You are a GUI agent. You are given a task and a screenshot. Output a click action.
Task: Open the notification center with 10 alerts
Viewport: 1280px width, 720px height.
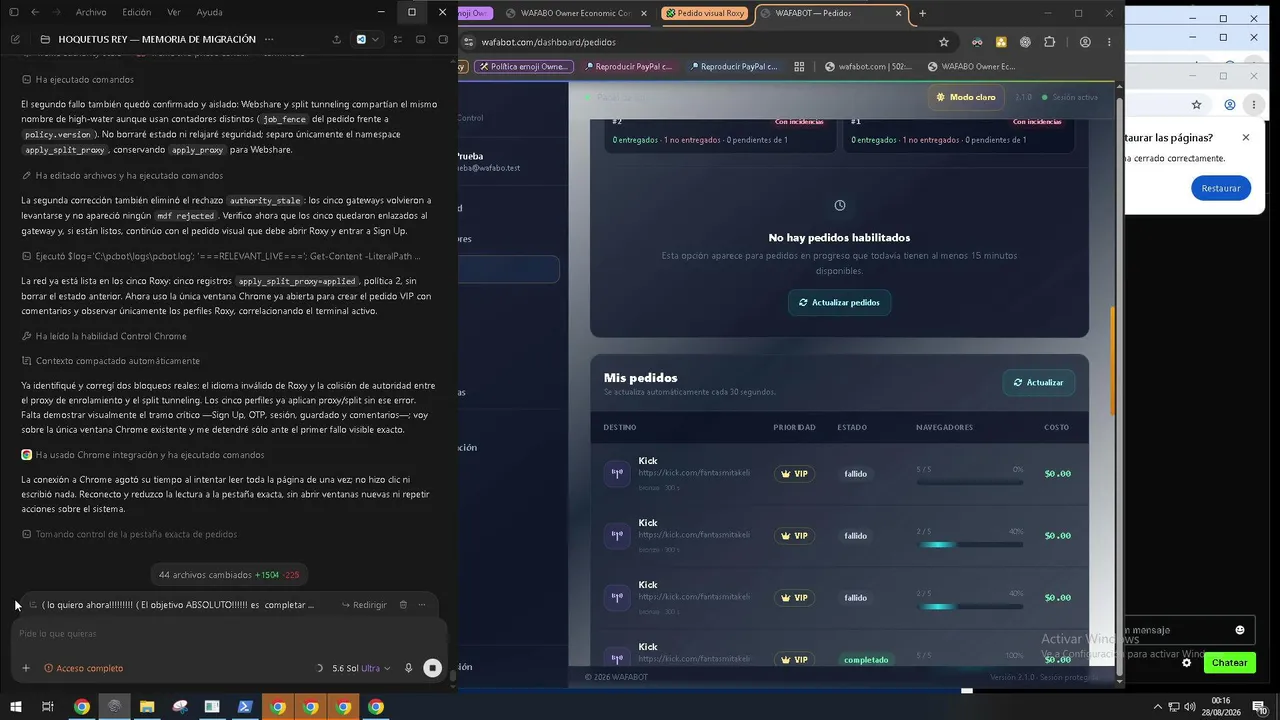click(x=1260, y=707)
